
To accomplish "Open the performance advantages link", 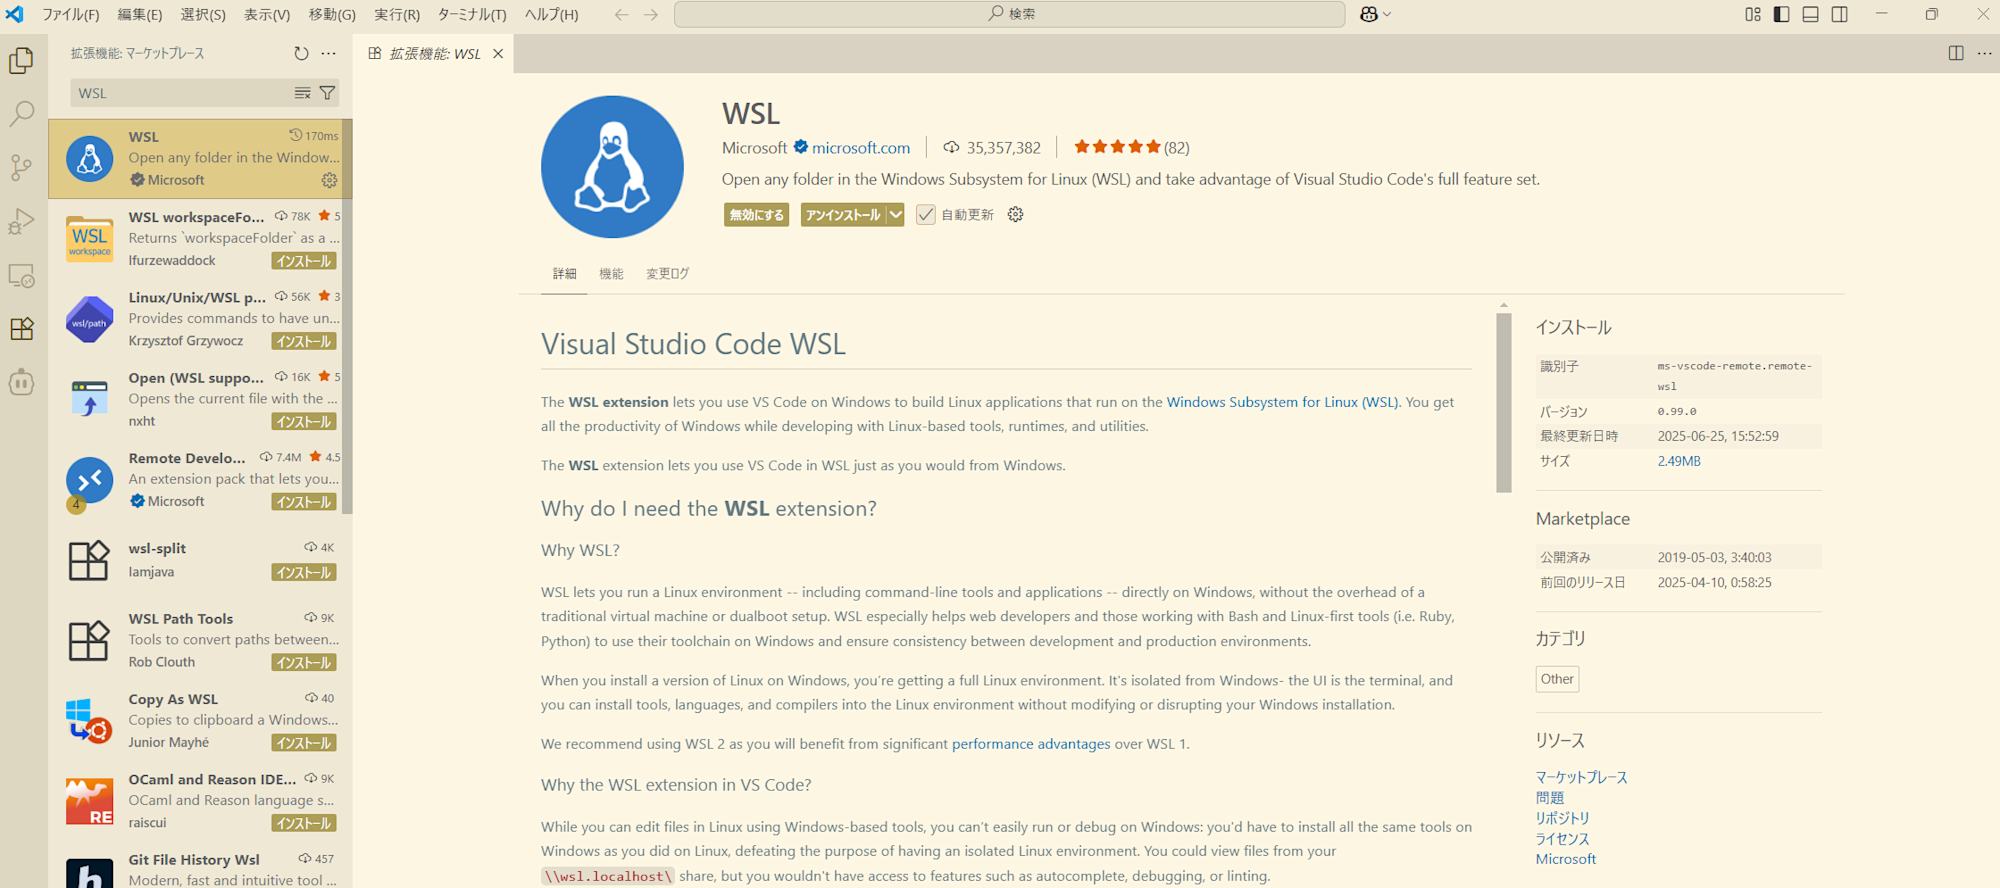I will pyautogui.click(x=1031, y=744).
